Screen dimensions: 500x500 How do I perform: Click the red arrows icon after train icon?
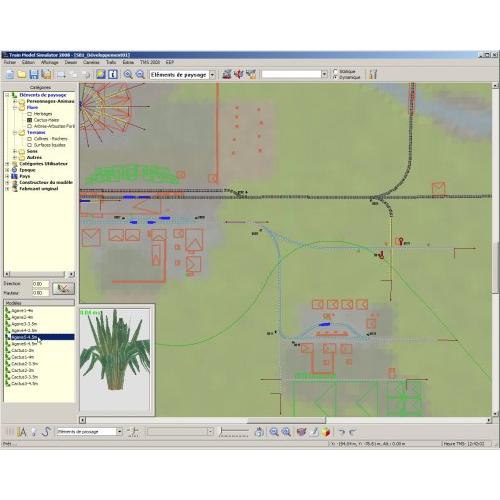pos(239,74)
